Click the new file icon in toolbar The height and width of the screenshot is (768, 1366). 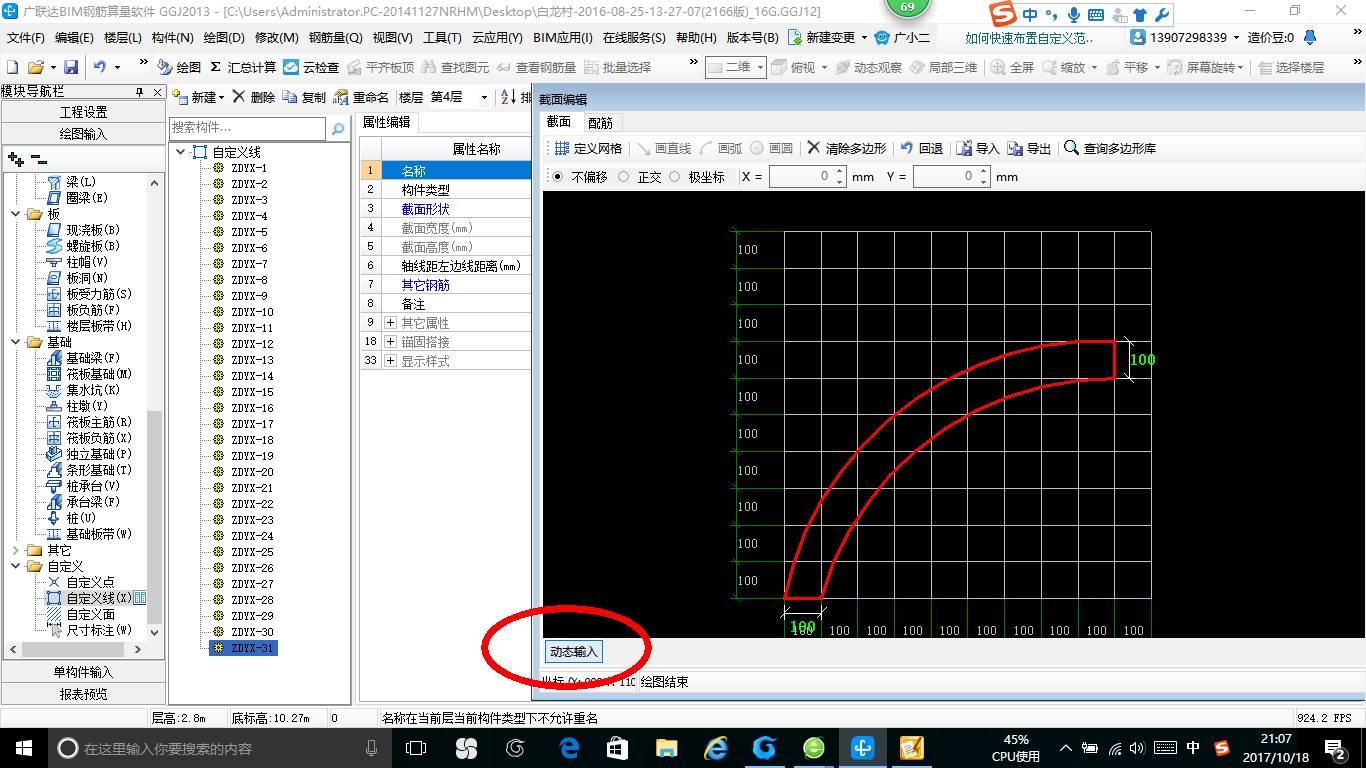coord(13,67)
